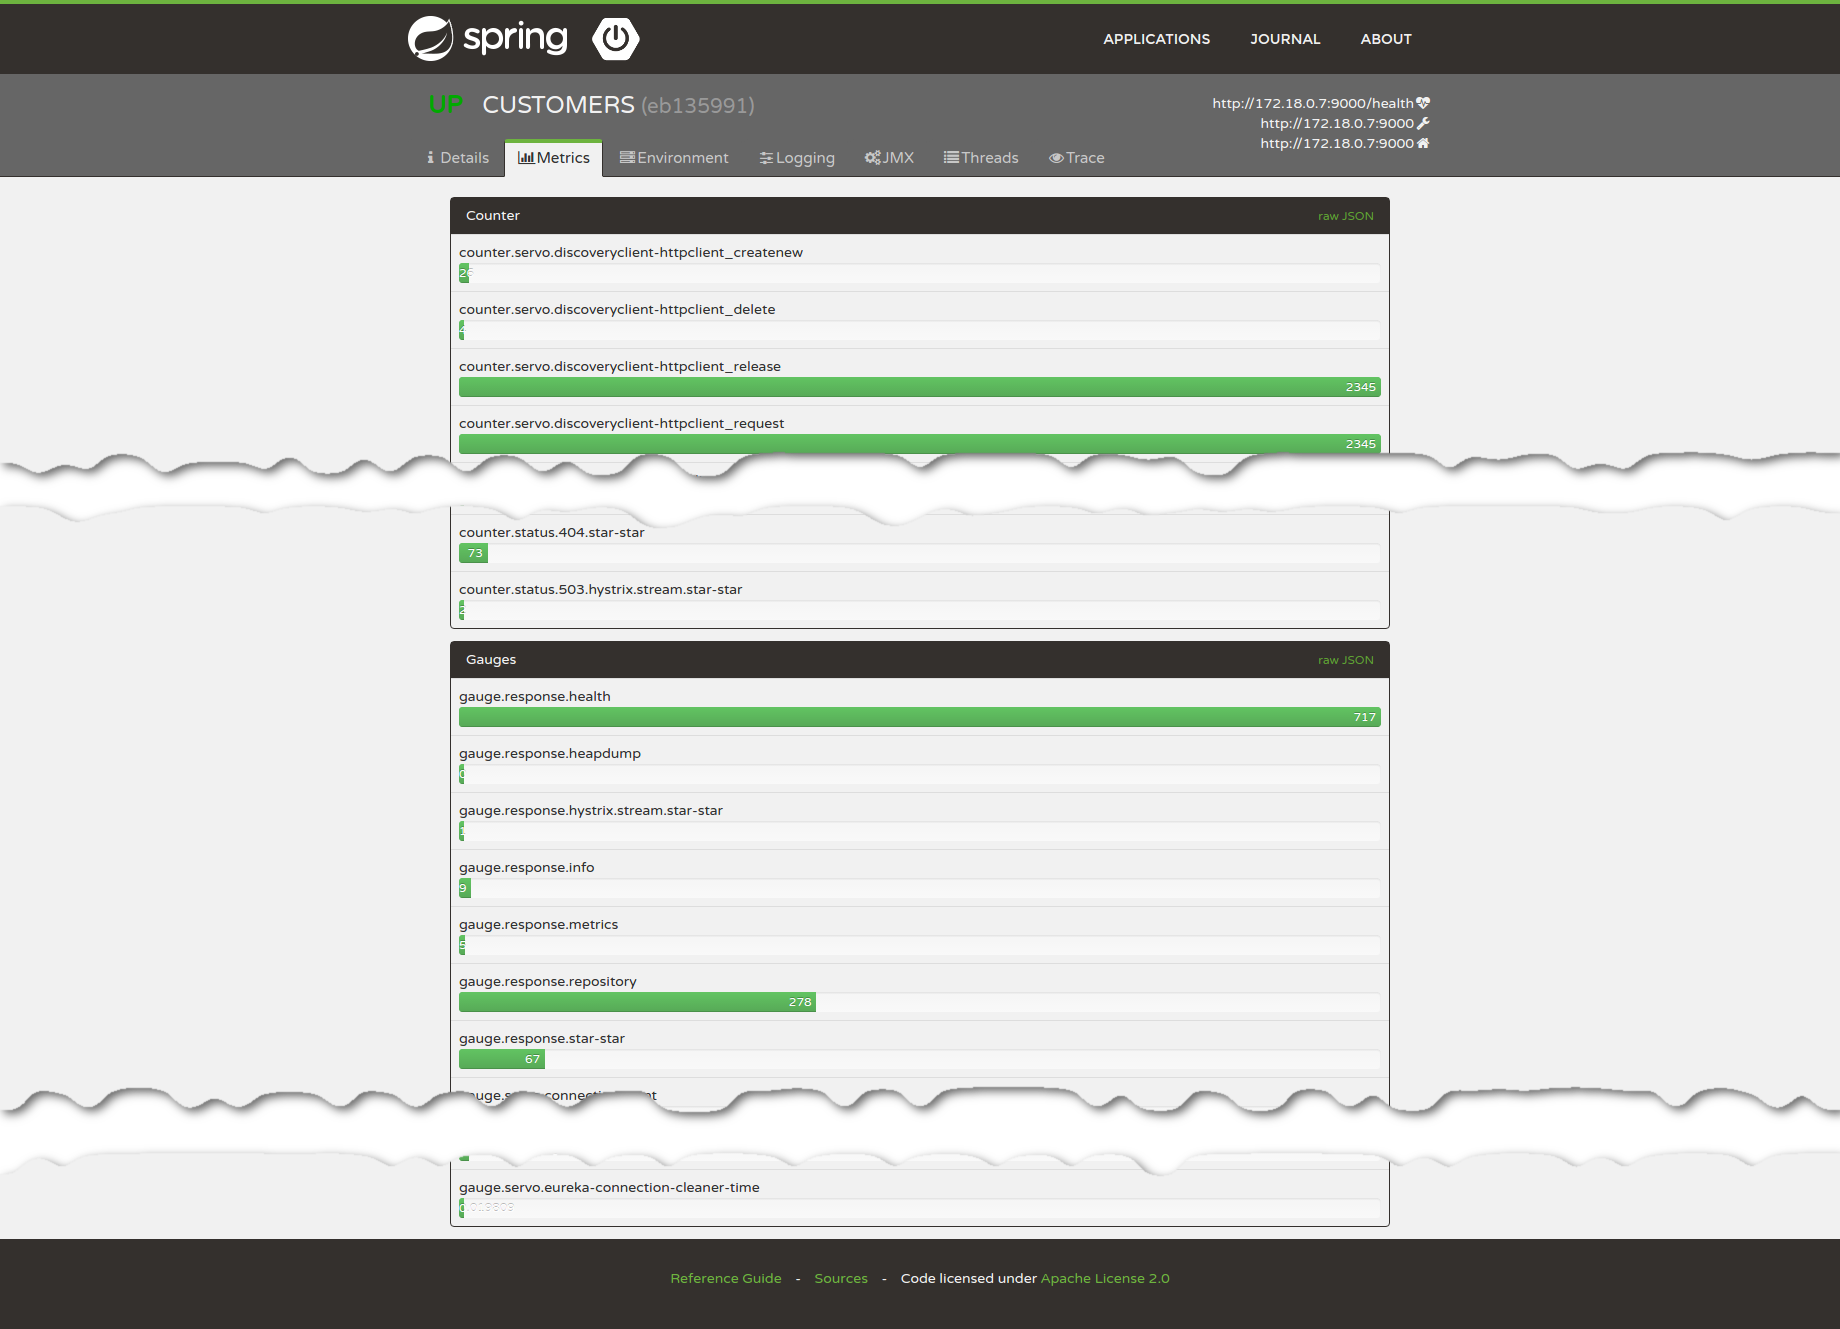Click the Reference Guide footer link
This screenshot has width=1840, height=1329.
click(726, 1278)
